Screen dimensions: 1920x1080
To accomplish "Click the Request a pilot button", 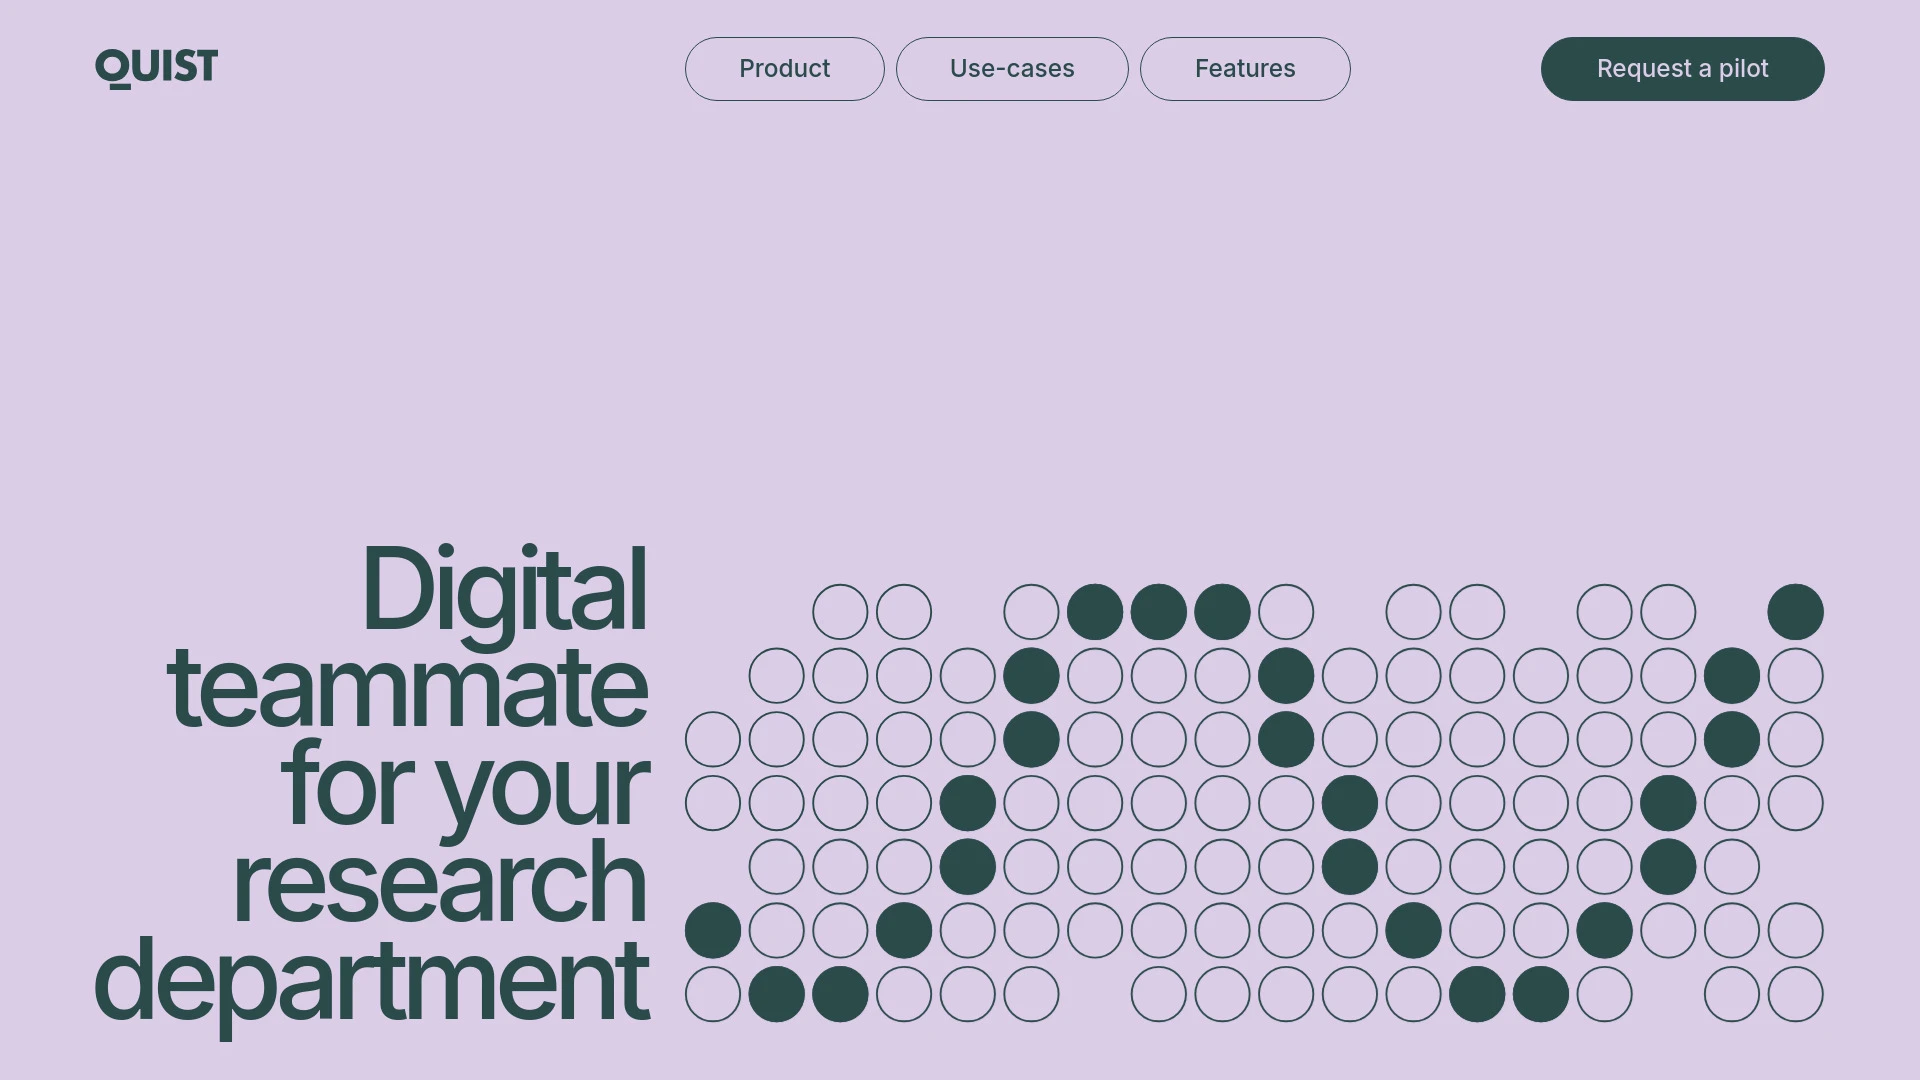I will click(1683, 69).
